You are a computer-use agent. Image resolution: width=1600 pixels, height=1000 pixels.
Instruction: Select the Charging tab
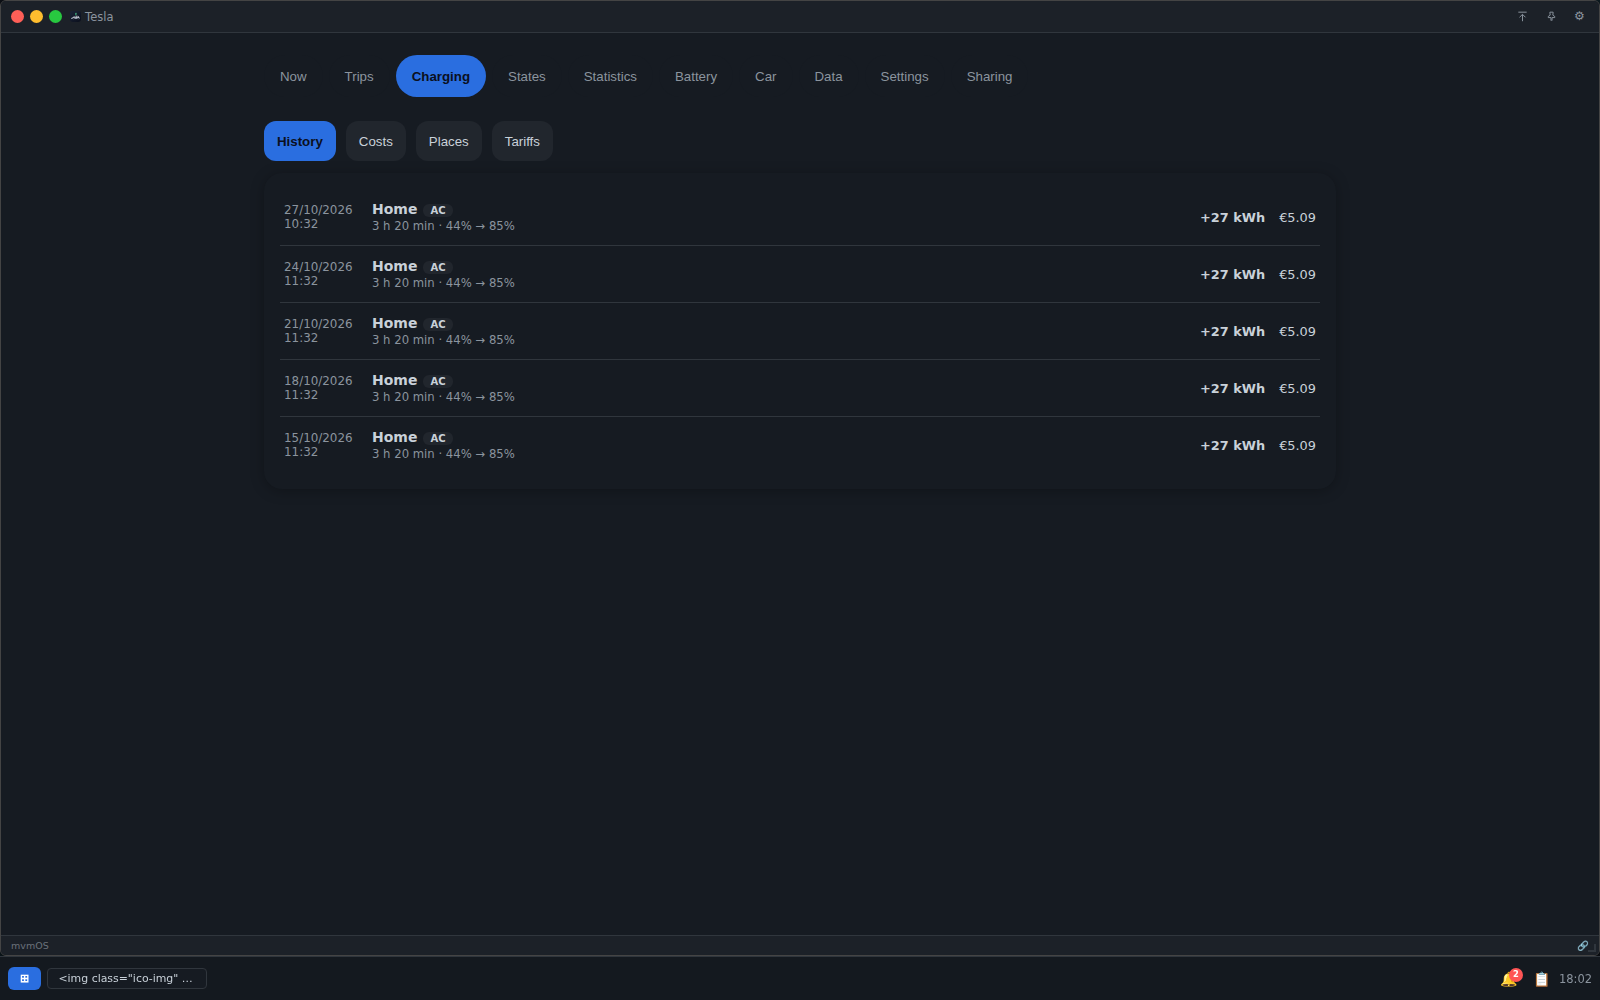(441, 76)
